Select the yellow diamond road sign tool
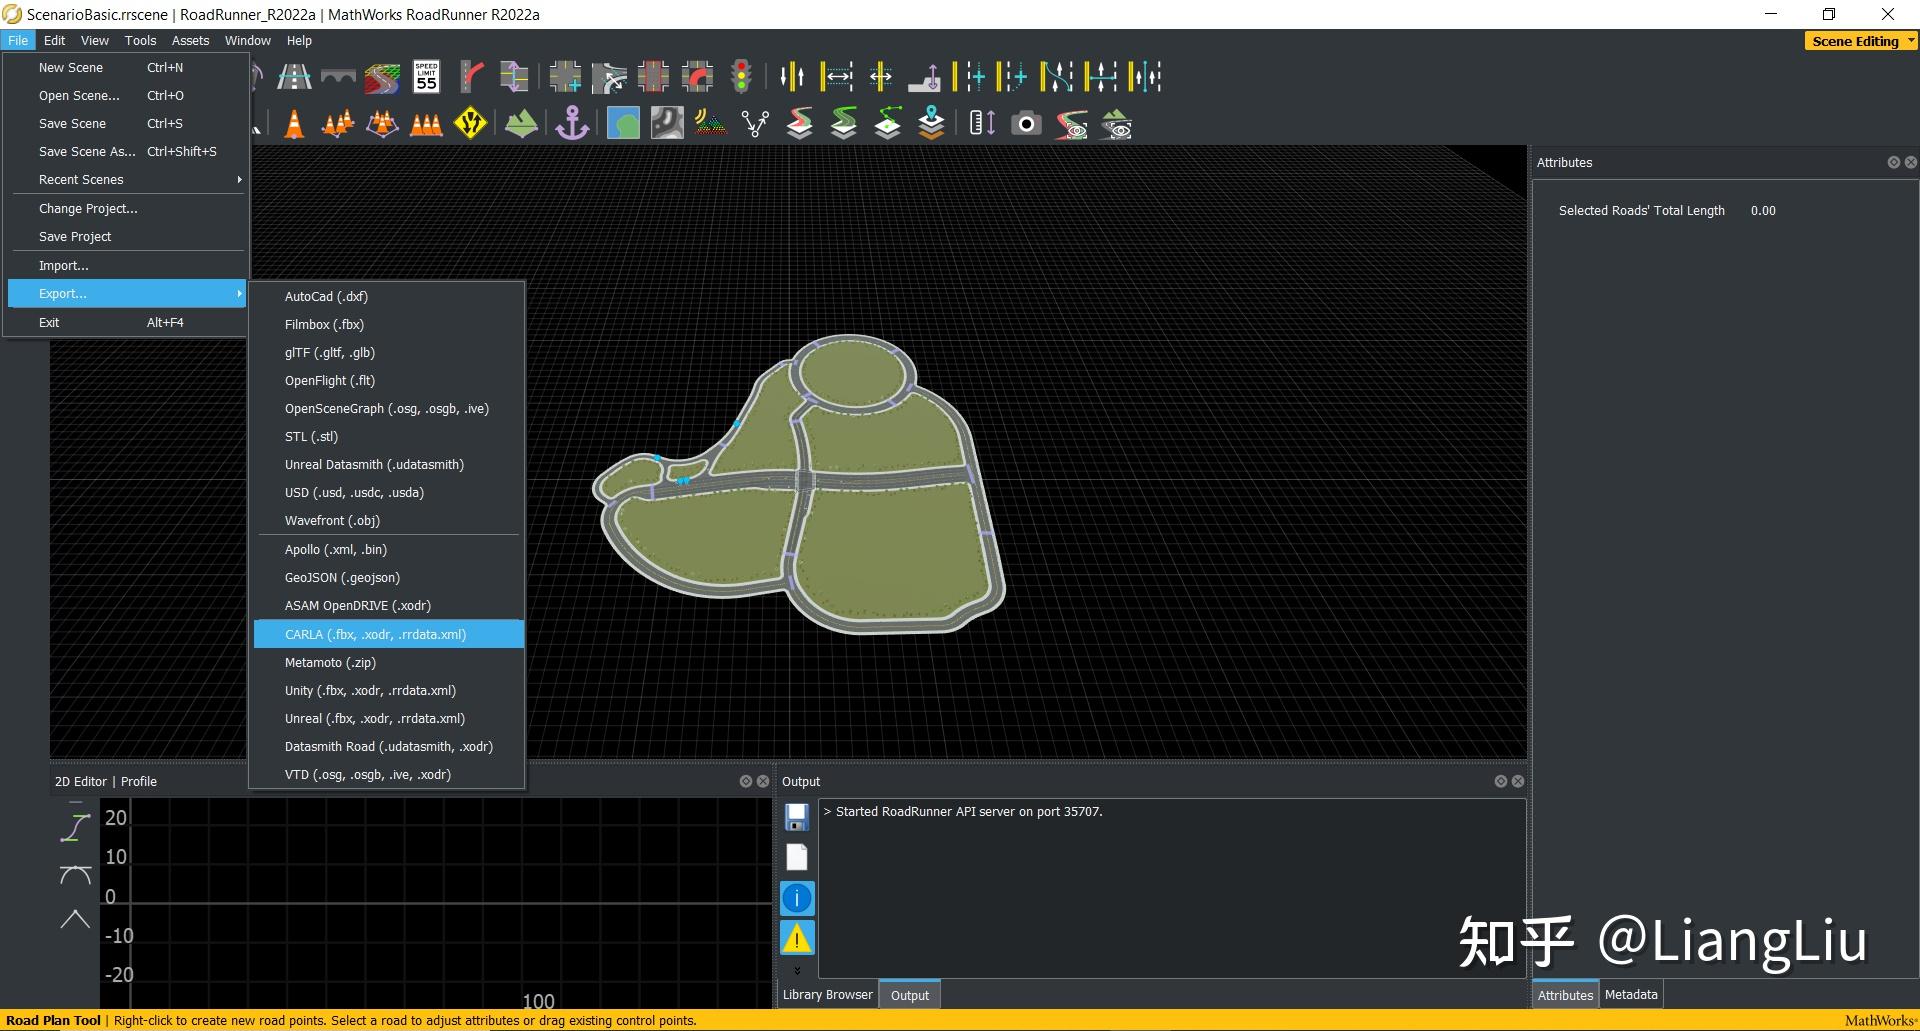The height and width of the screenshot is (1031, 1920). [470, 124]
